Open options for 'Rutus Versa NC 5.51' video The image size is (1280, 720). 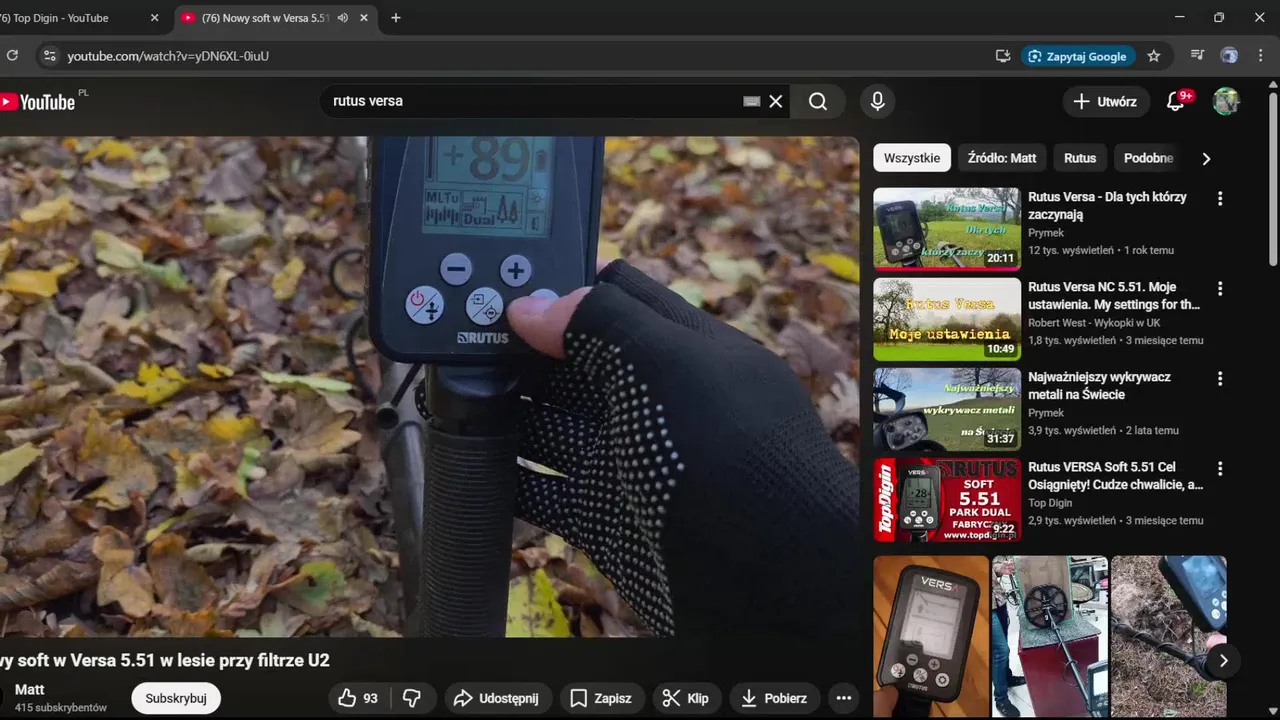(1220, 288)
